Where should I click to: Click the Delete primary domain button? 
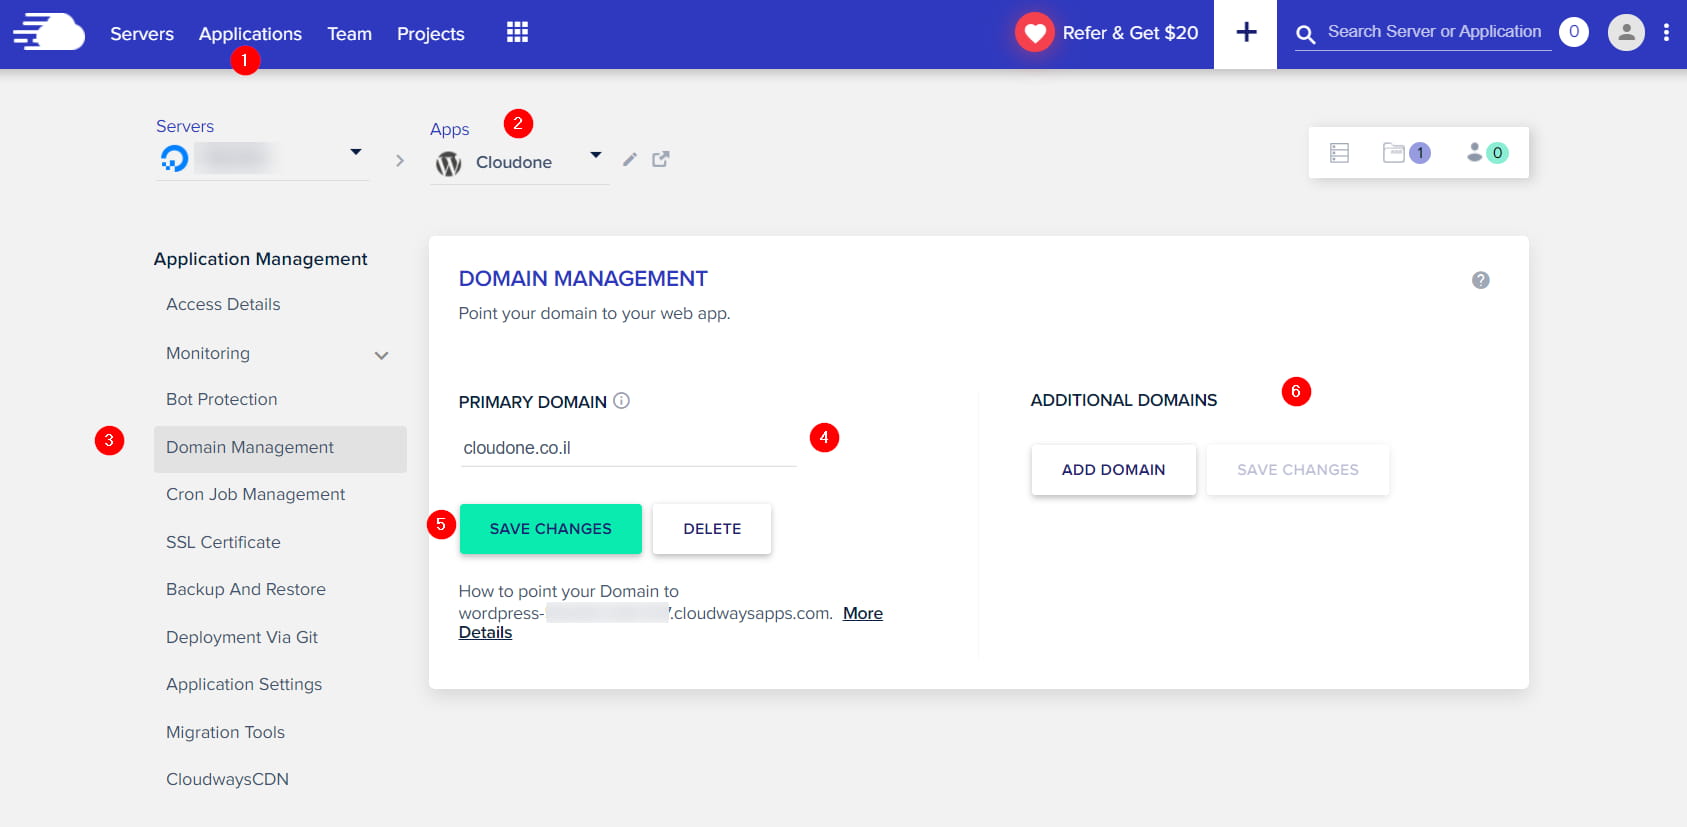click(712, 529)
